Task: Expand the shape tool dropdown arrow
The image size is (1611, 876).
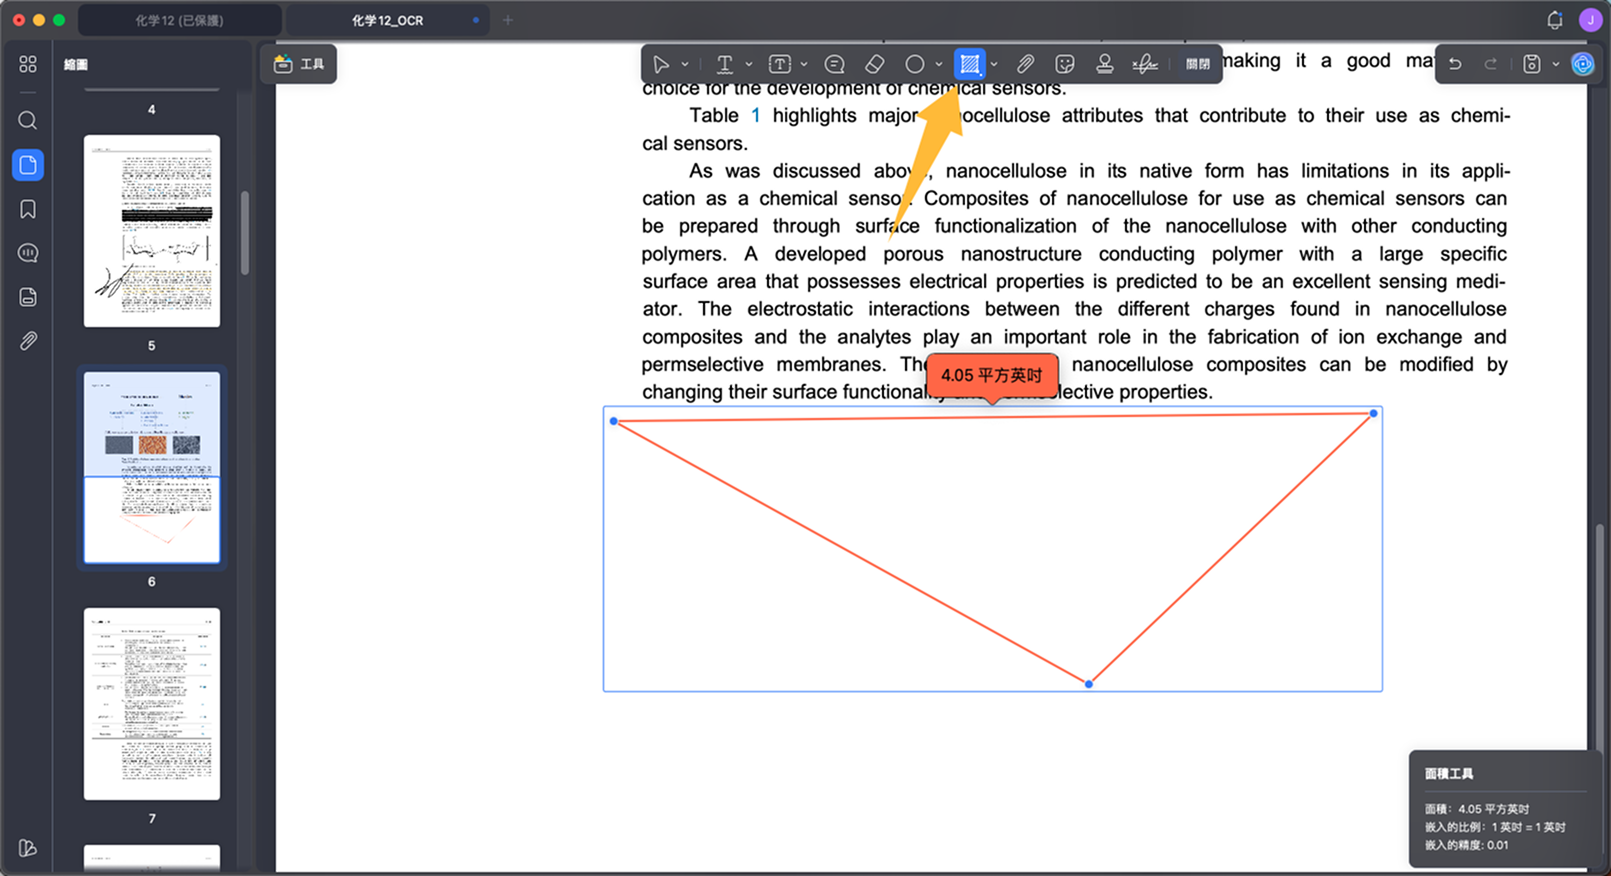Action: click(x=939, y=64)
